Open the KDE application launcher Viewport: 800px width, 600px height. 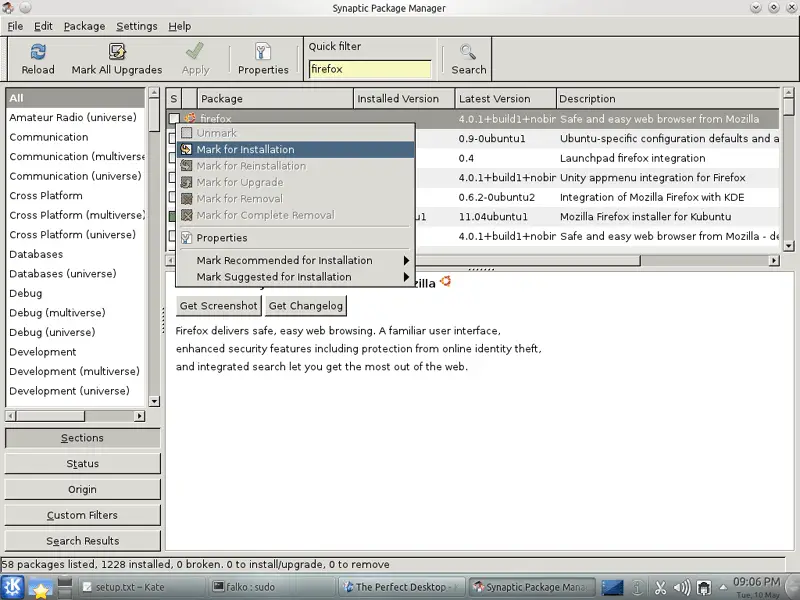pos(13,587)
